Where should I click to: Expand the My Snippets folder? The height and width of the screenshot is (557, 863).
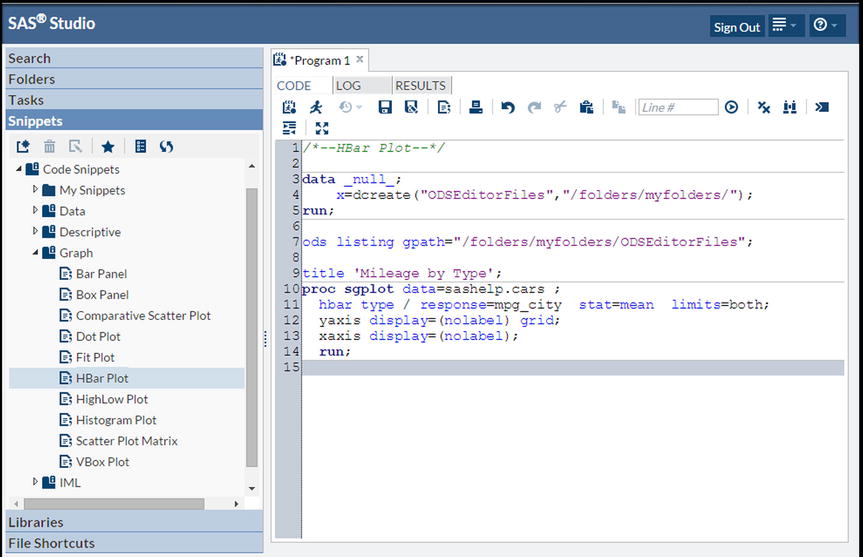(35, 189)
